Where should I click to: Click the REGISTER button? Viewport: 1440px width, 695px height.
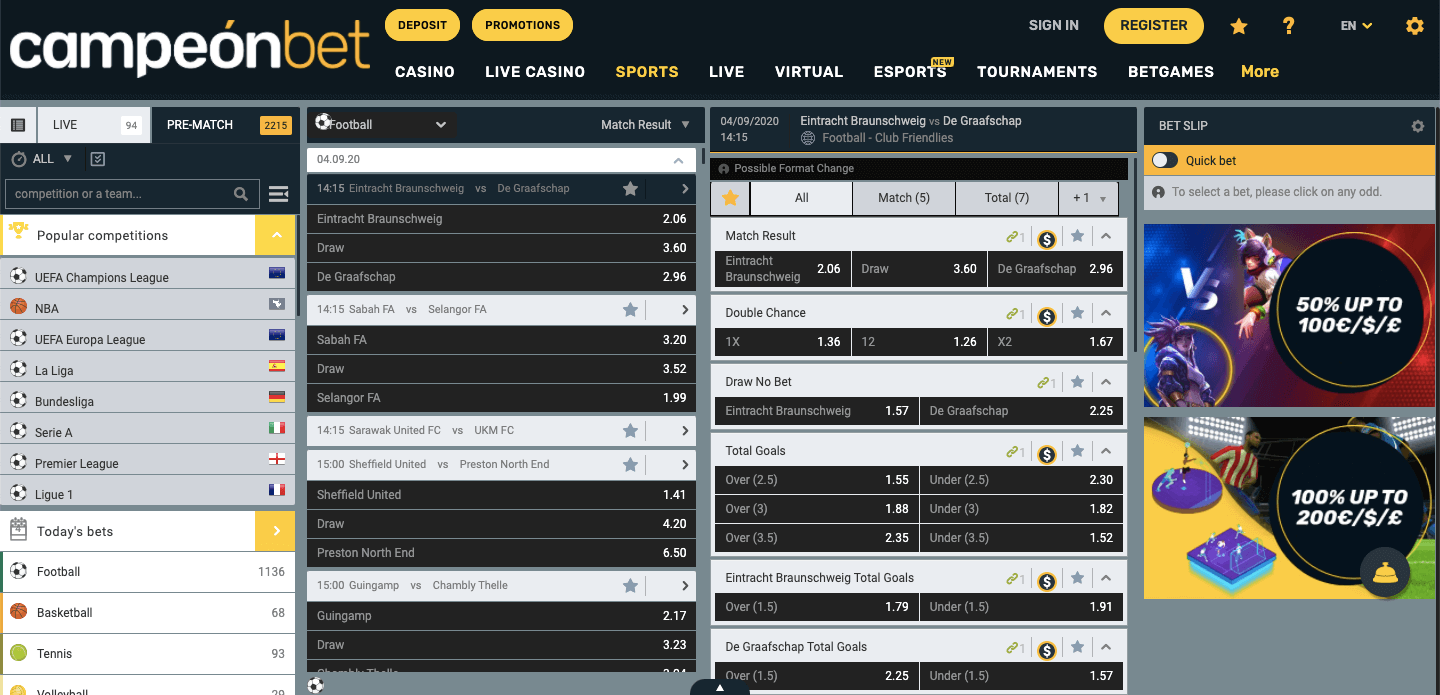[x=1153, y=26]
